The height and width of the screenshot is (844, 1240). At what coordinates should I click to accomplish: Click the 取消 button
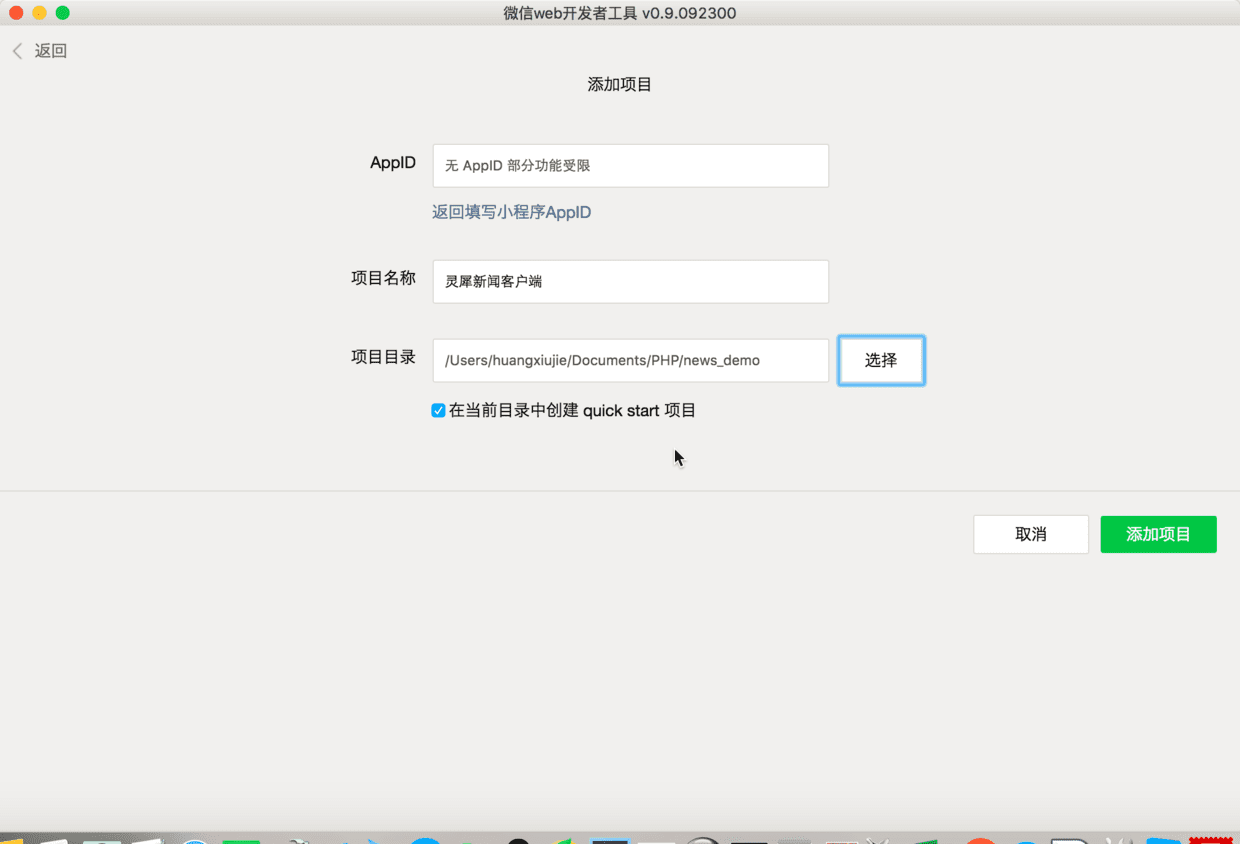(1031, 534)
